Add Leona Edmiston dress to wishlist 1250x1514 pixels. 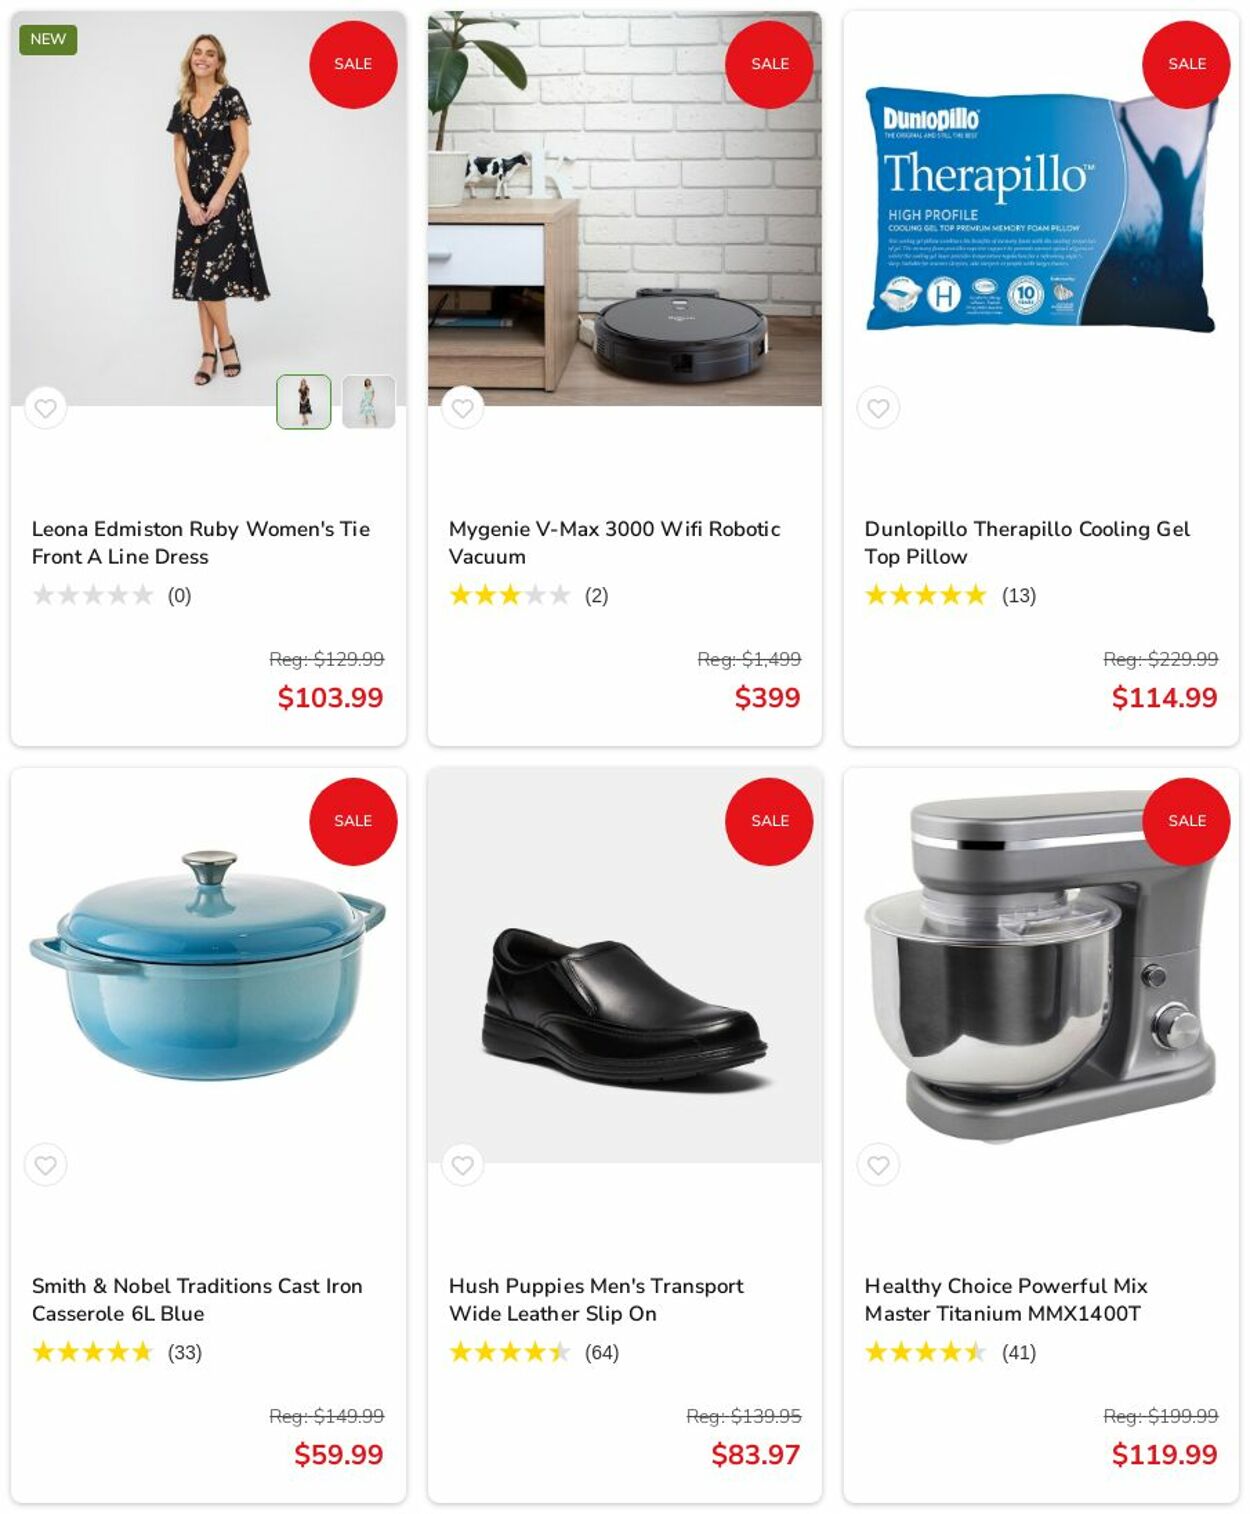(45, 408)
